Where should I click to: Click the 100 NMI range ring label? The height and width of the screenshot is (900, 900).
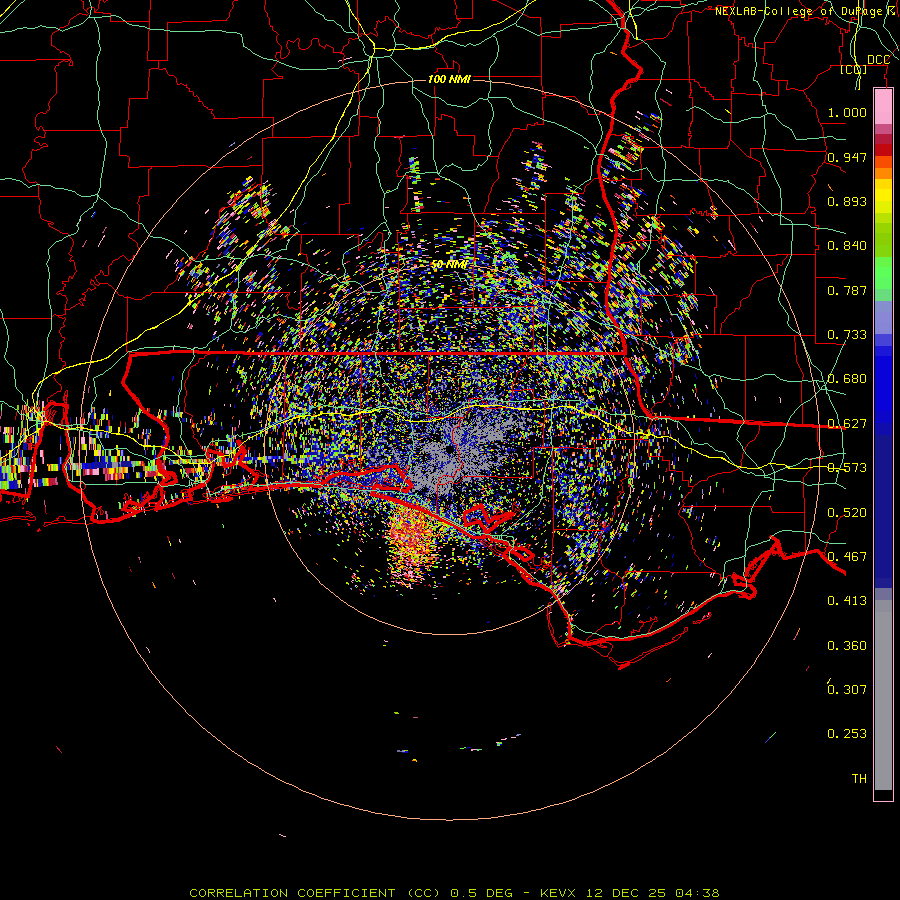(x=449, y=79)
